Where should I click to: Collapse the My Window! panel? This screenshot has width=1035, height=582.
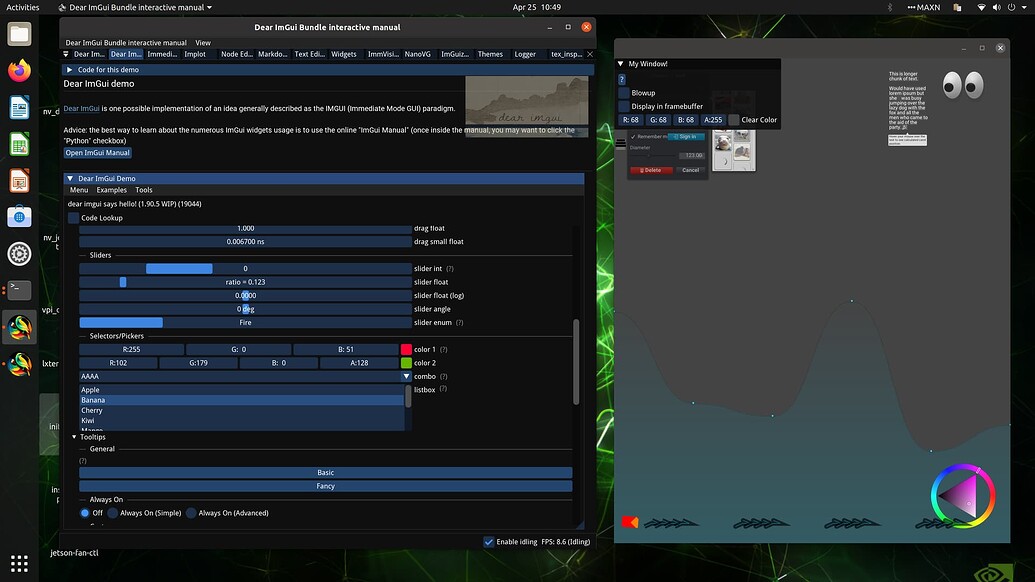[x=620, y=64]
